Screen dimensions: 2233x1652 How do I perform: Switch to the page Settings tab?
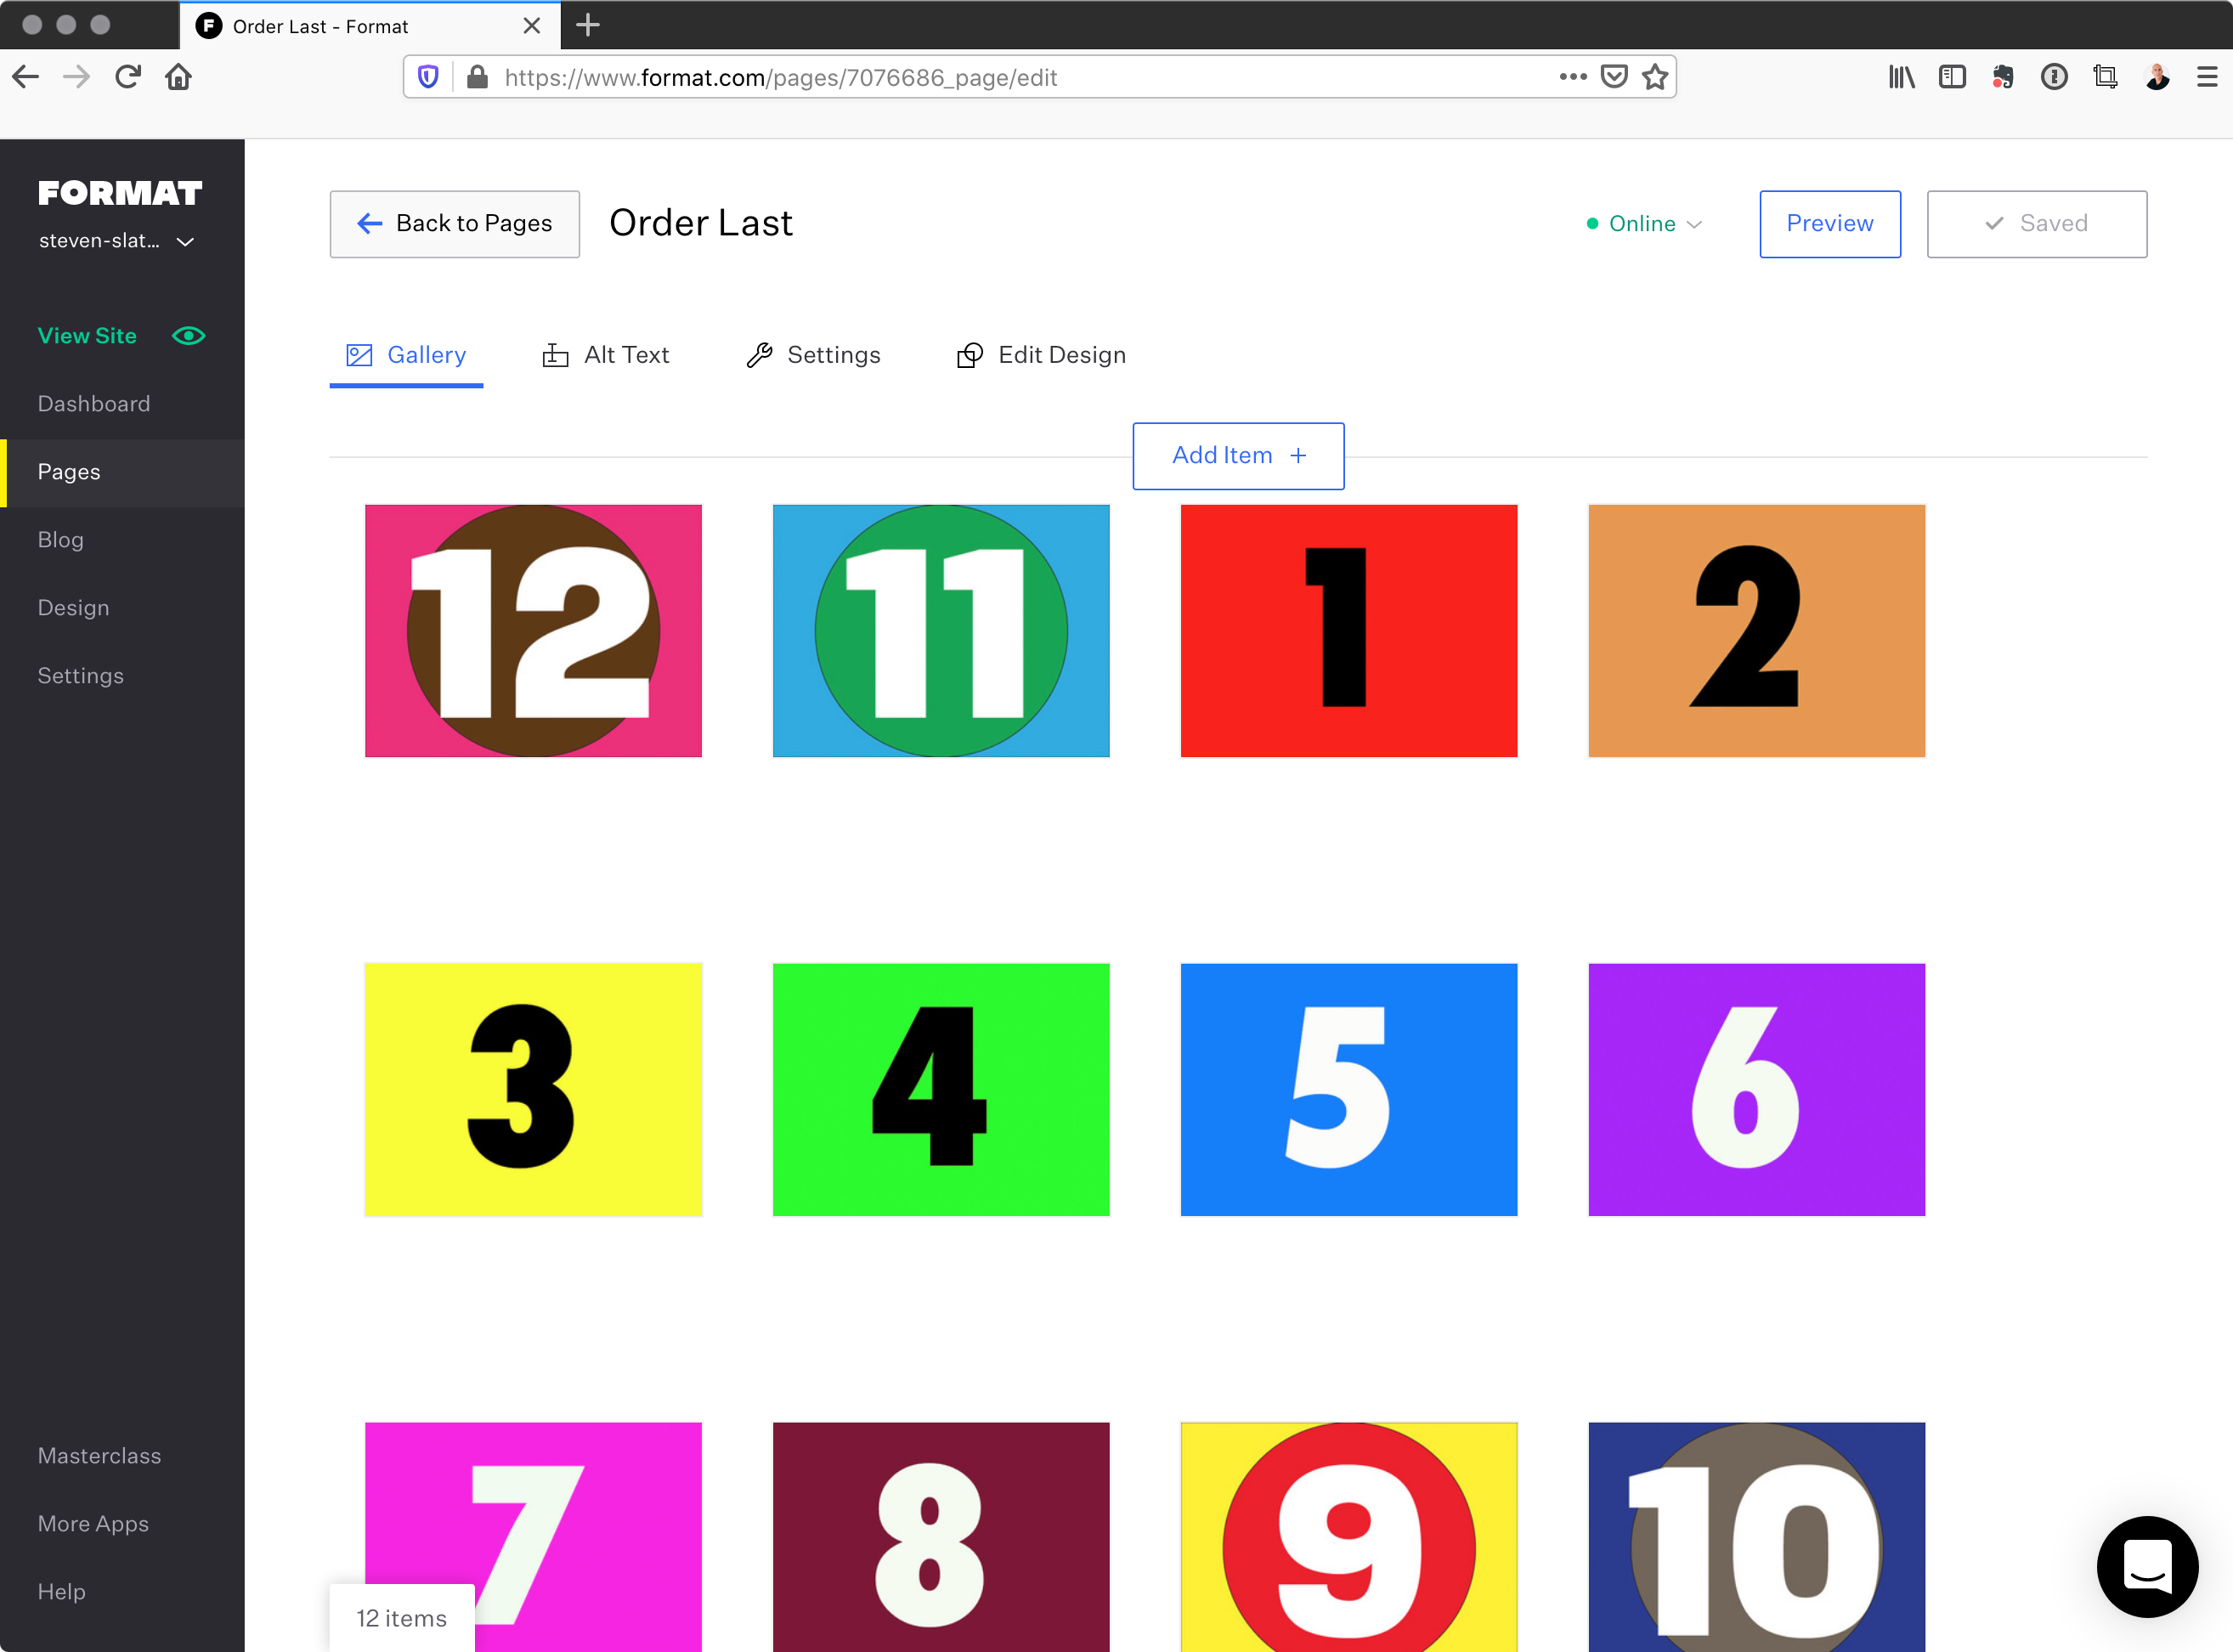(813, 356)
